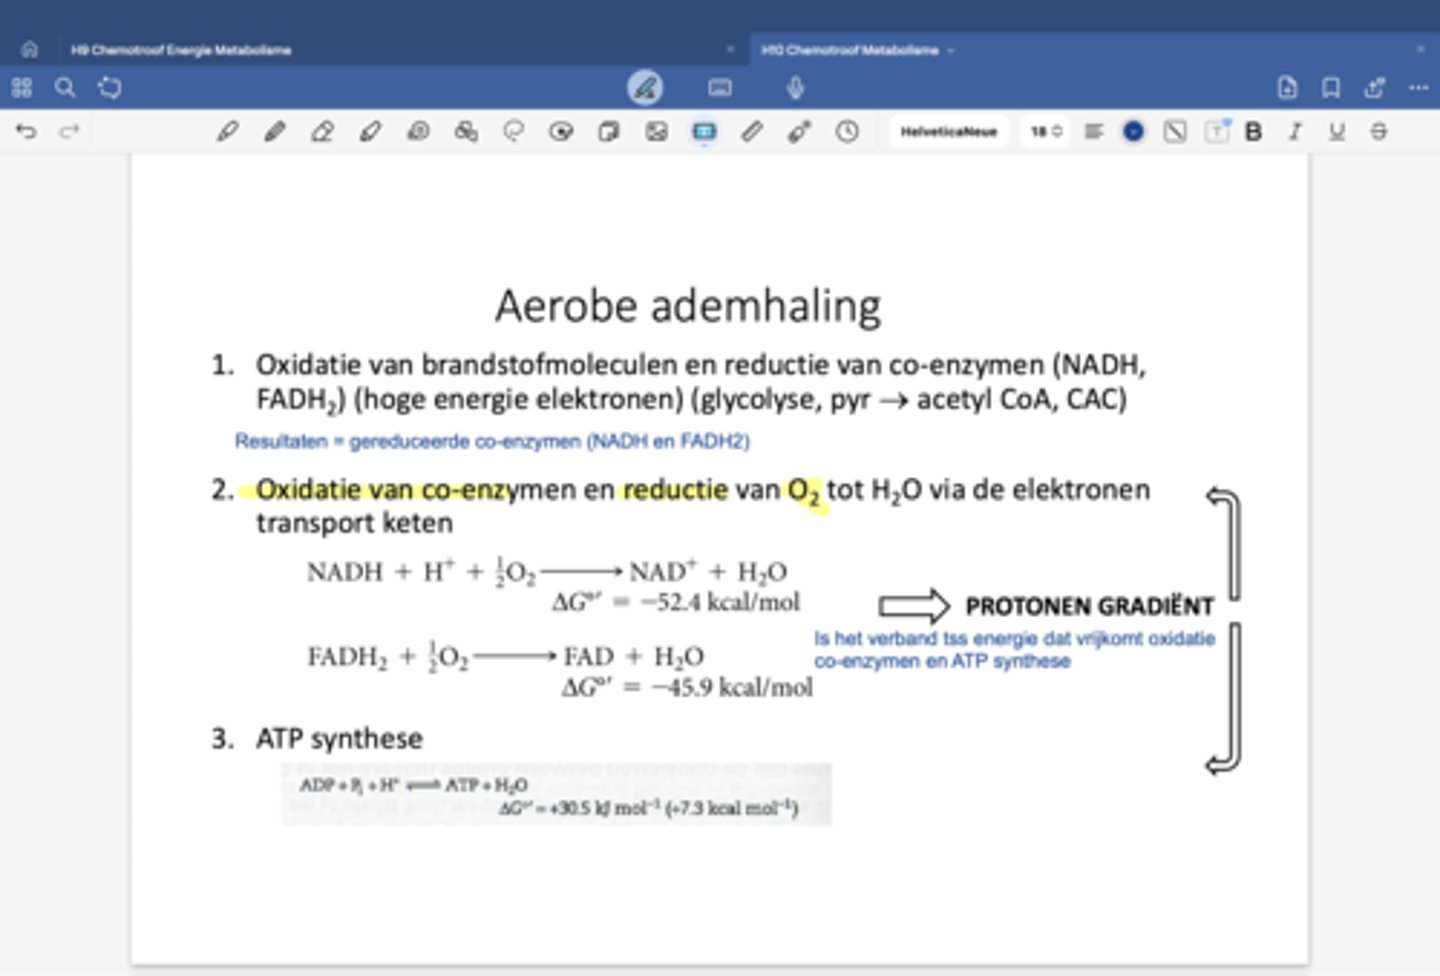Select the eraser tool
1440x976 pixels.
click(x=322, y=131)
